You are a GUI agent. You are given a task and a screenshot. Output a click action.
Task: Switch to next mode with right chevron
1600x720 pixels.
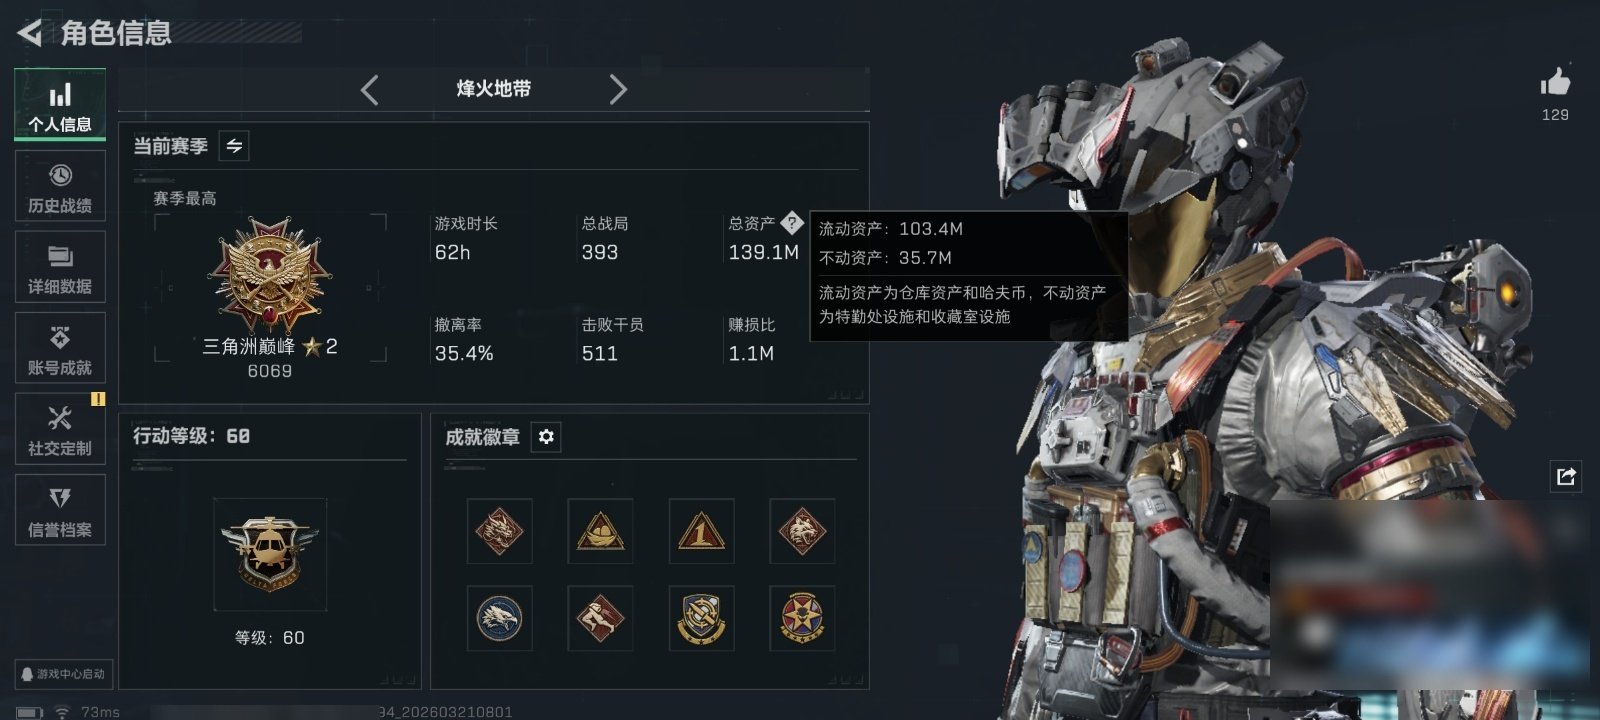point(618,90)
